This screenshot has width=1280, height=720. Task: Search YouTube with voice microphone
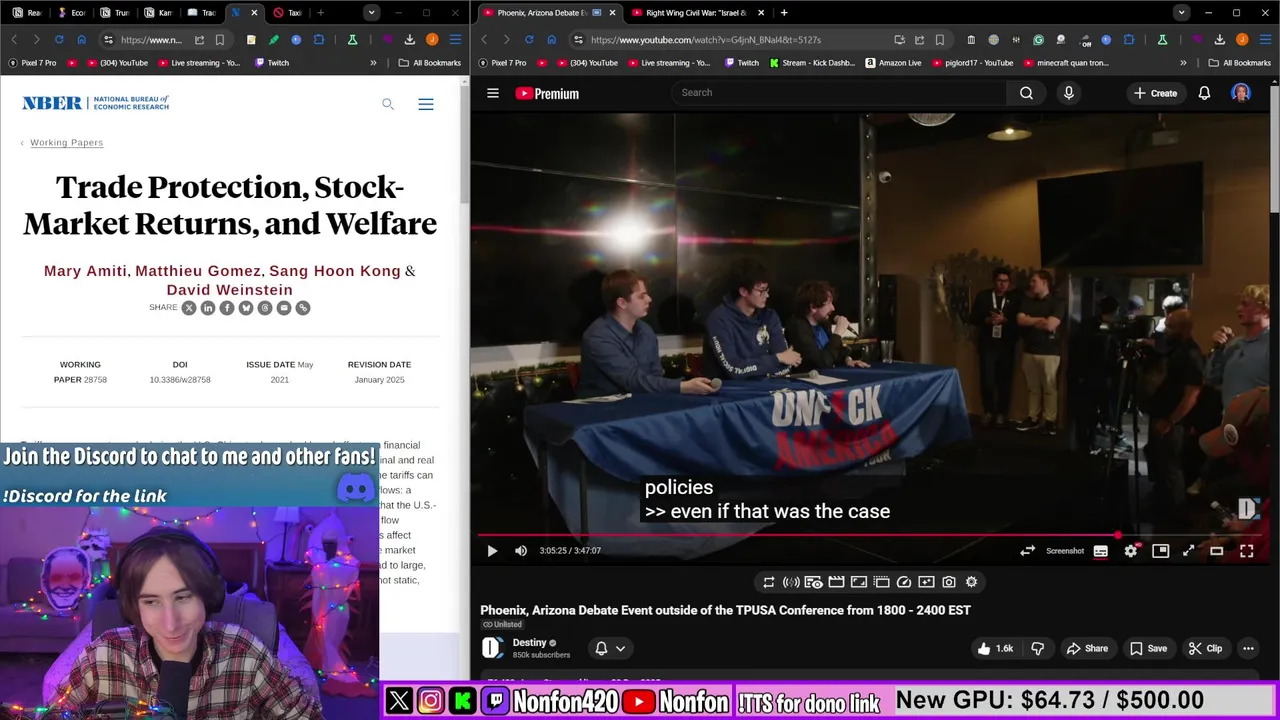(1069, 93)
